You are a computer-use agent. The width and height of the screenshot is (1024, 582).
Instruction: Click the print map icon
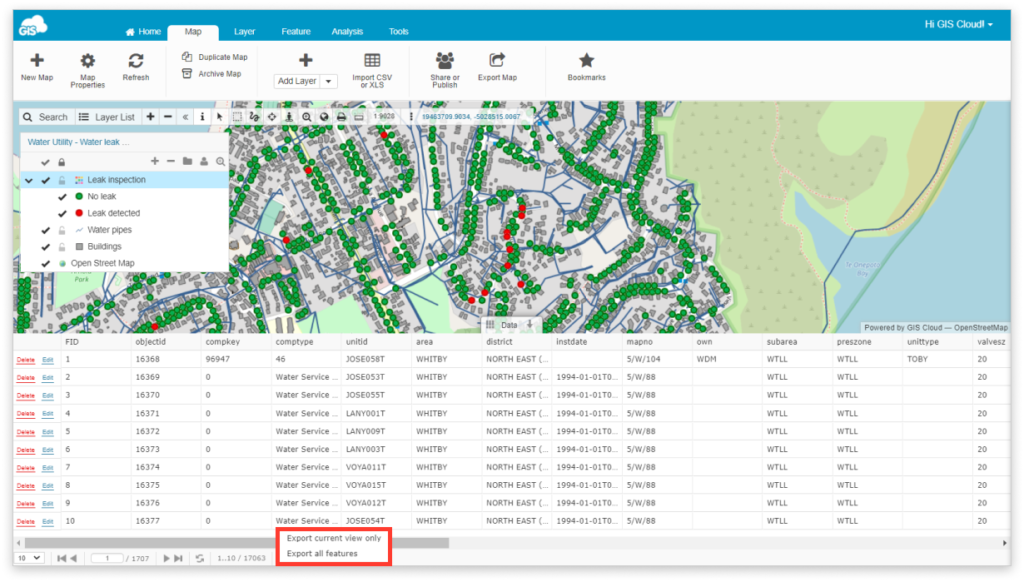tap(341, 117)
